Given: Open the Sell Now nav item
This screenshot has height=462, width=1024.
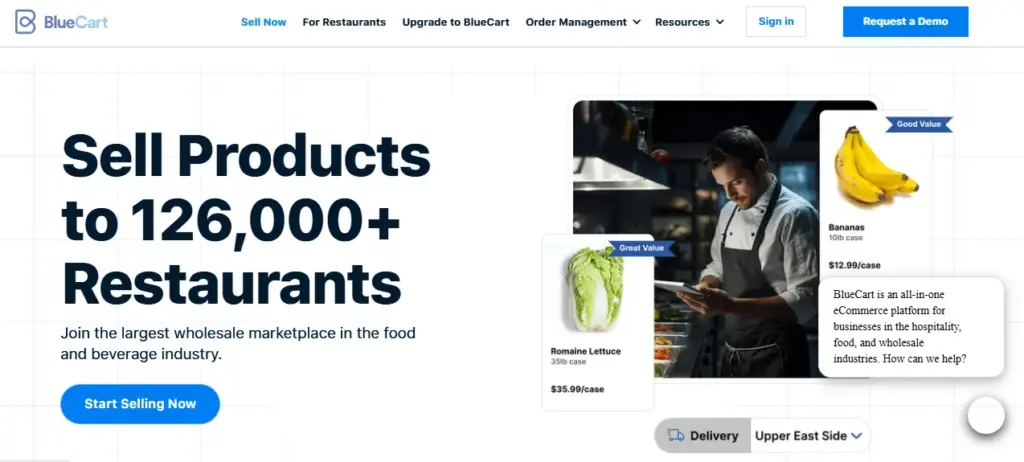Looking at the screenshot, I should pyautogui.click(x=264, y=22).
